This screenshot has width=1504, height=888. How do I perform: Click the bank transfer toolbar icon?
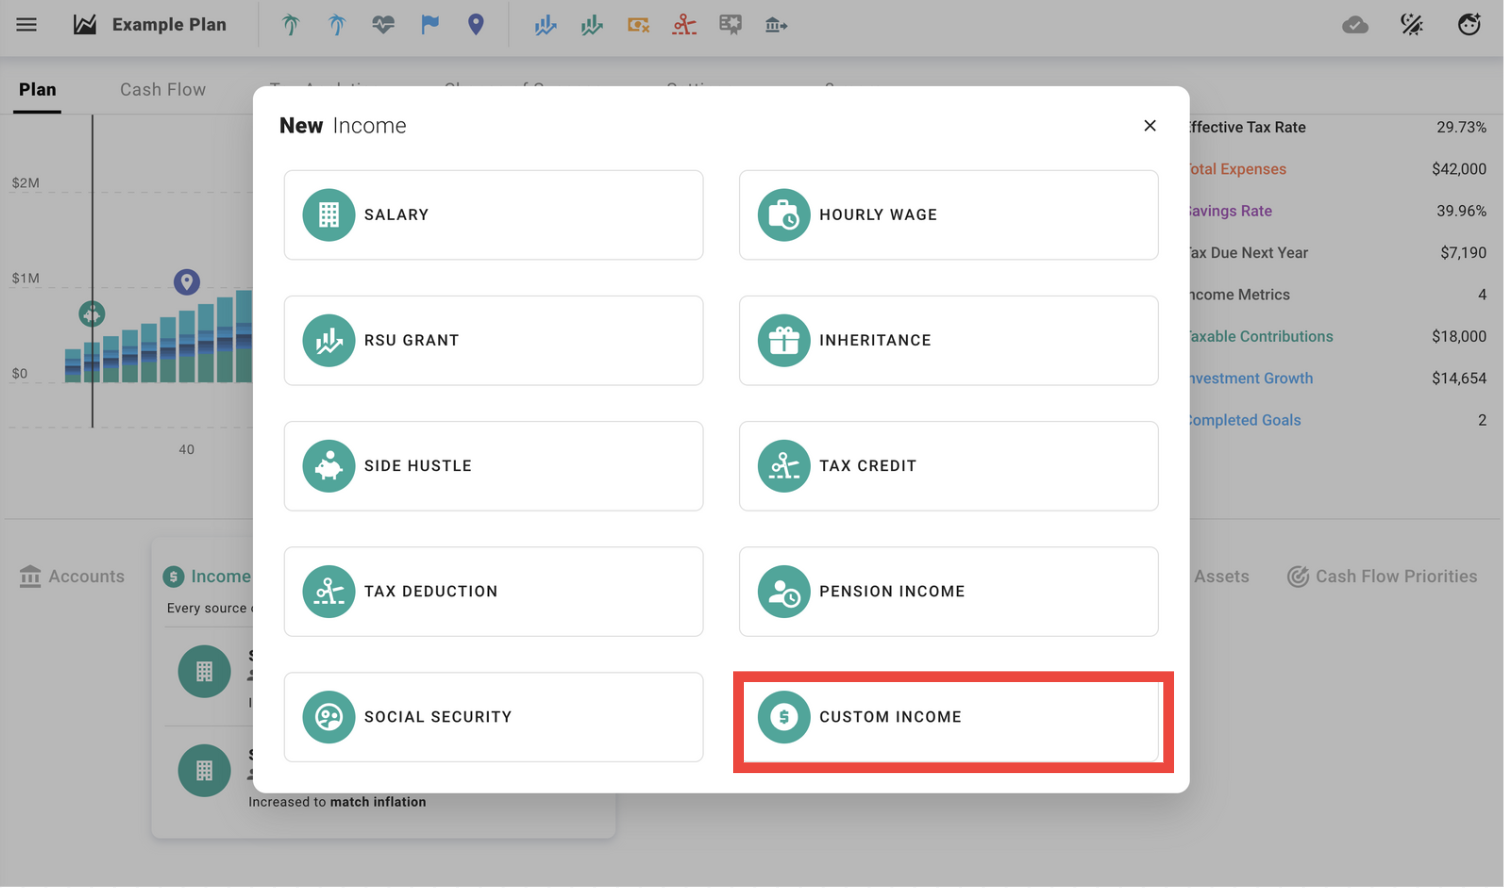click(x=777, y=24)
